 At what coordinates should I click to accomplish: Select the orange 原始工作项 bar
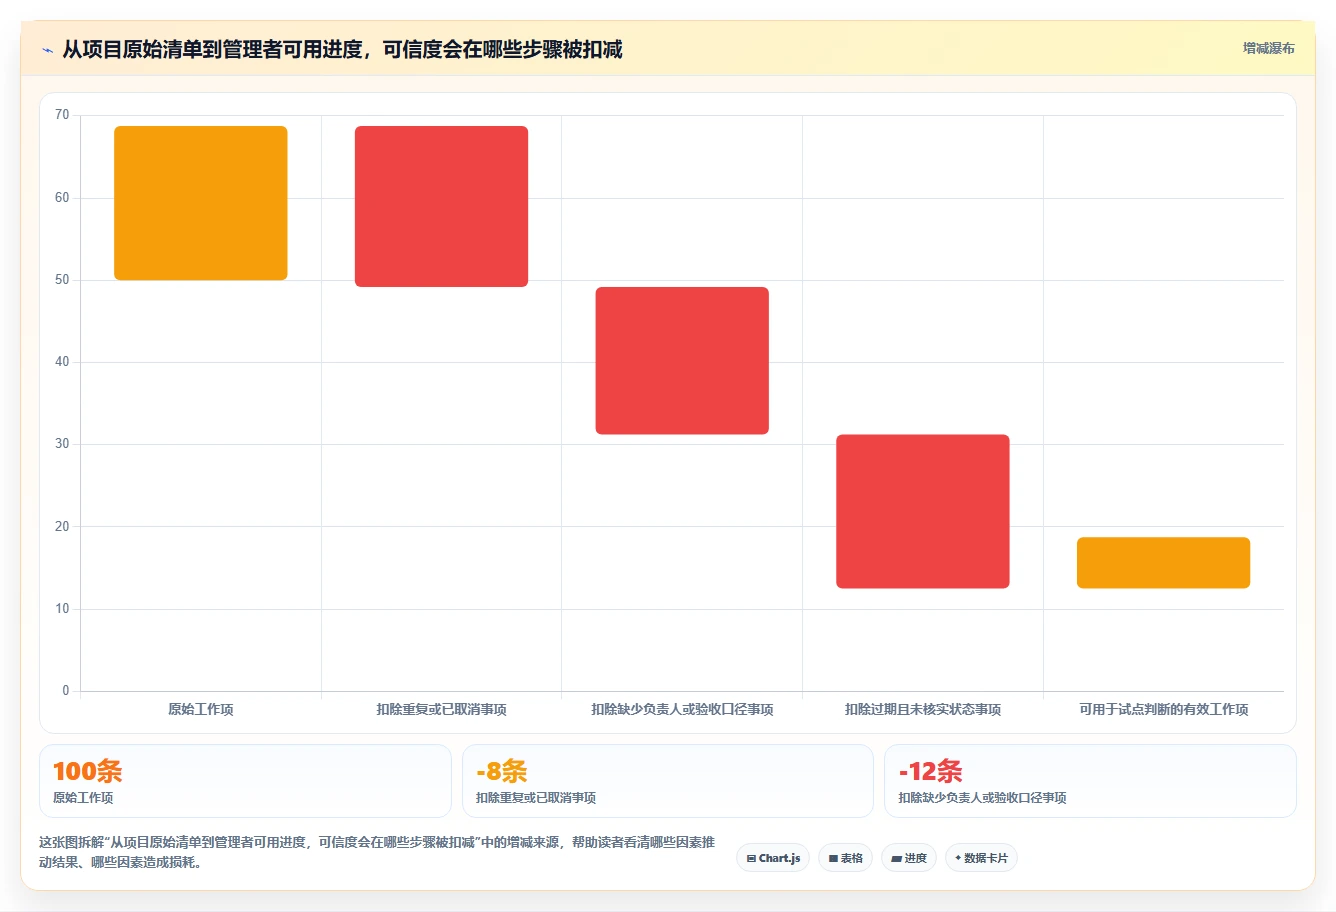[201, 203]
